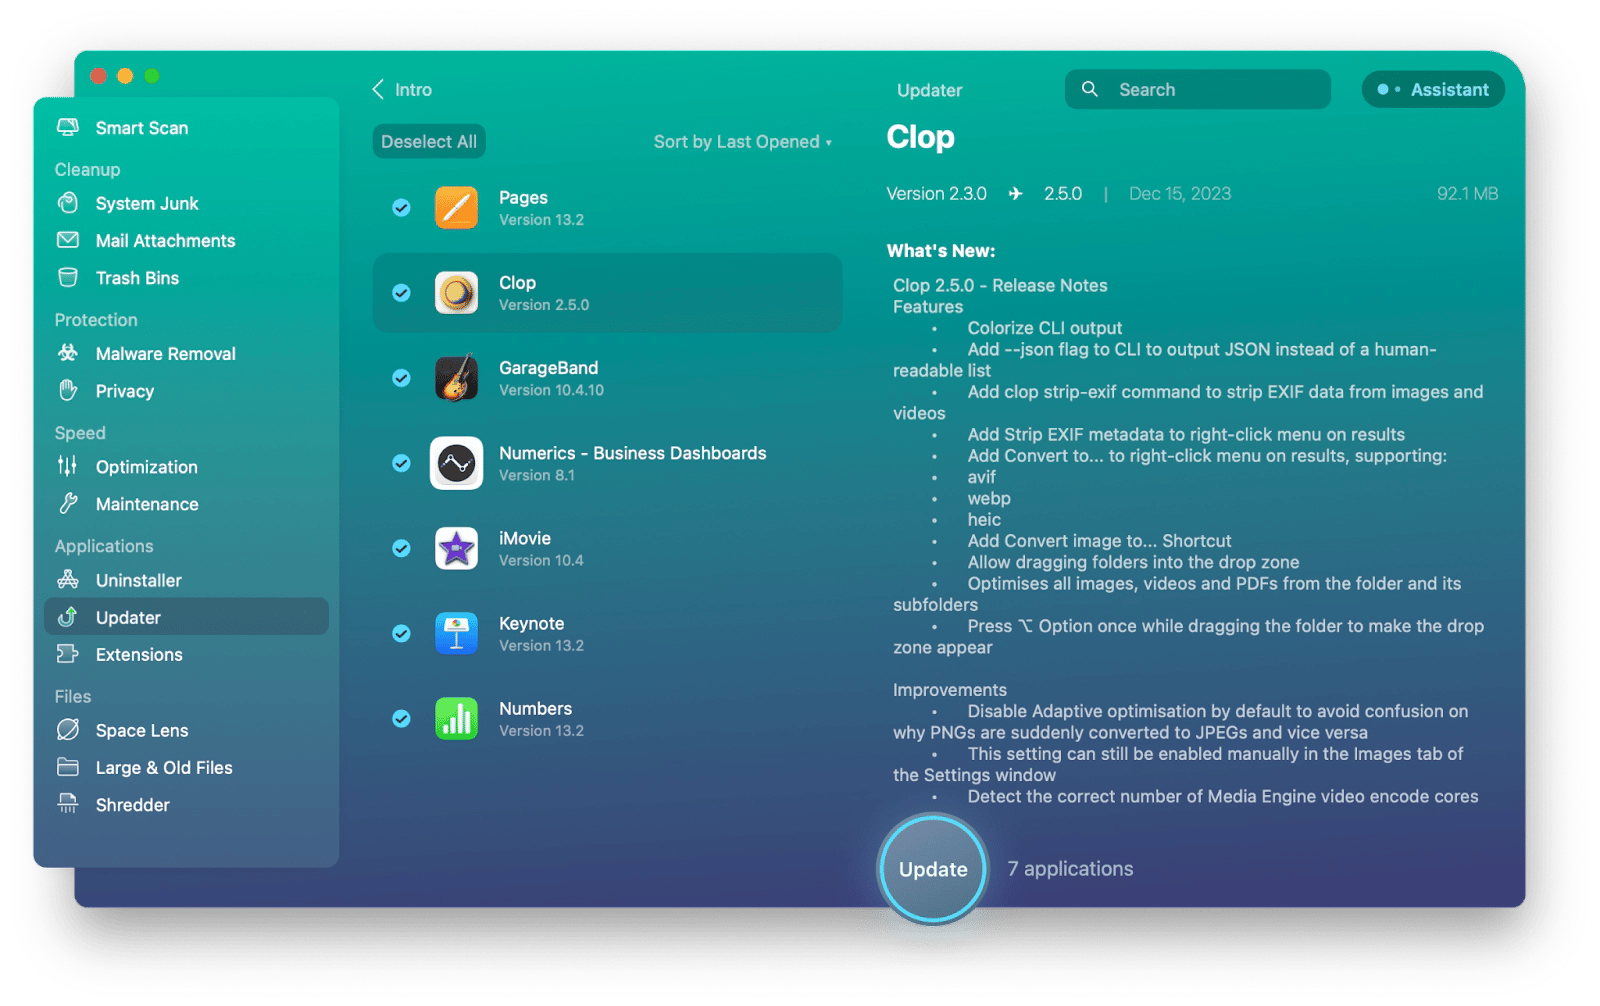The width and height of the screenshot is (1600, 1006).
Task: Select the 'GarageBand' app name
Action: (x=548, y=368)
